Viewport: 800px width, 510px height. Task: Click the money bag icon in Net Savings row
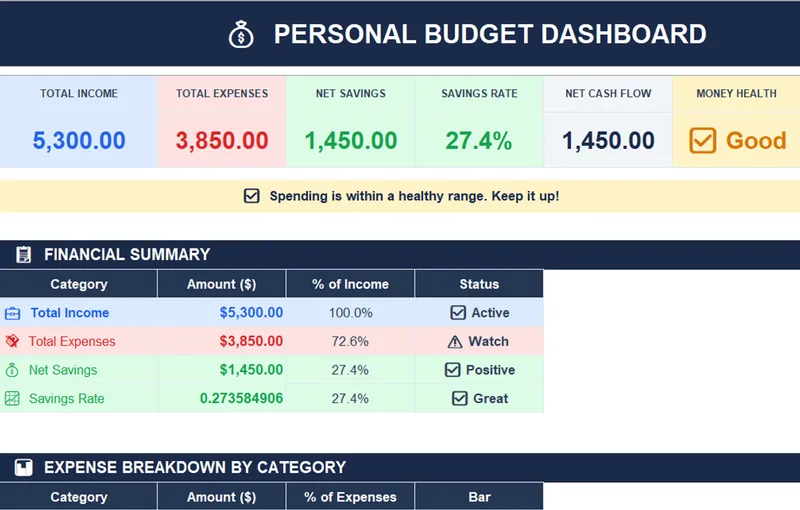click(12, 370)
